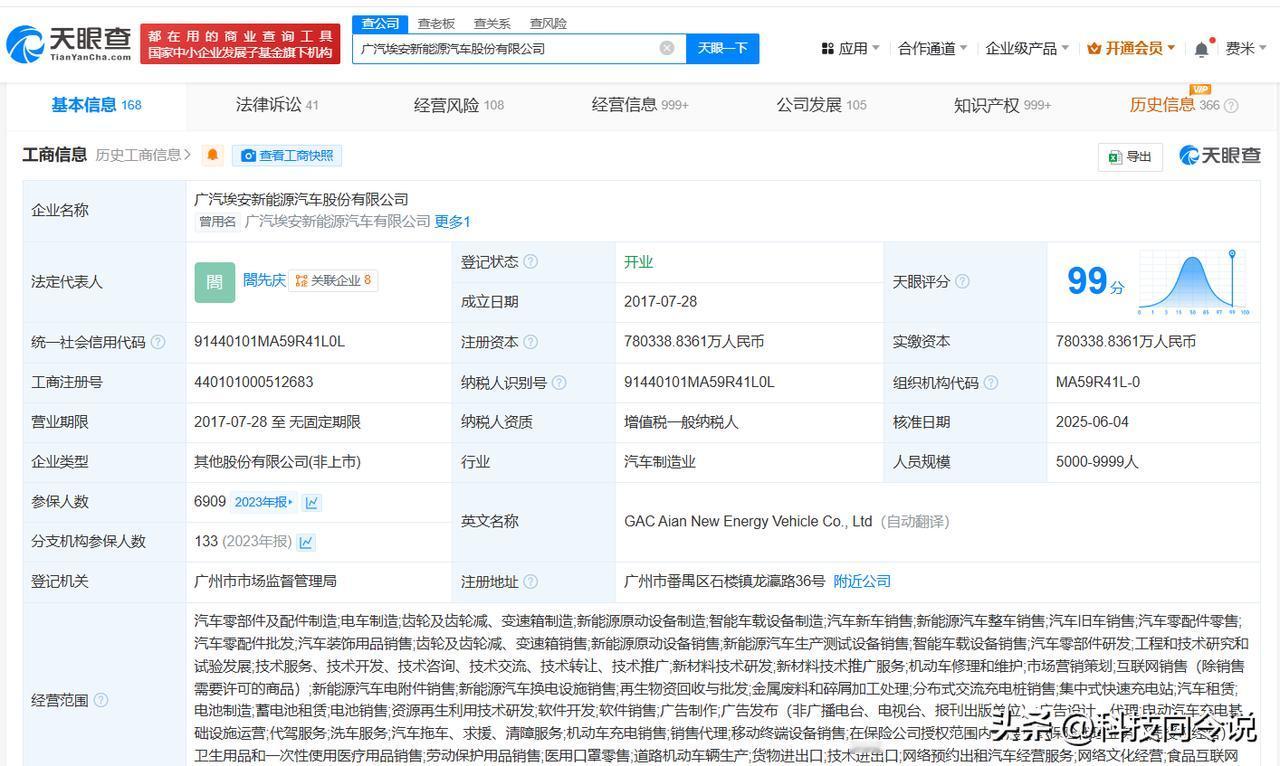Click the help icon beside 统一社会信用代码
Image resolution: width=1280 pixels, height=766 pixels.
[158, 342]
